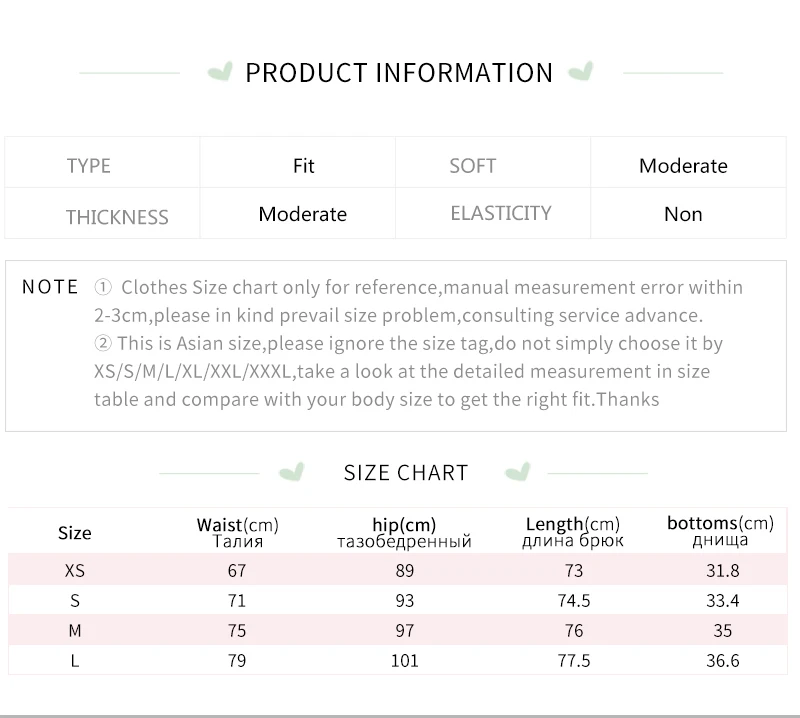This screenshot has width=800, height=718.
Task: Select the Fit value in TYPE row
Action: click(304, 166)
